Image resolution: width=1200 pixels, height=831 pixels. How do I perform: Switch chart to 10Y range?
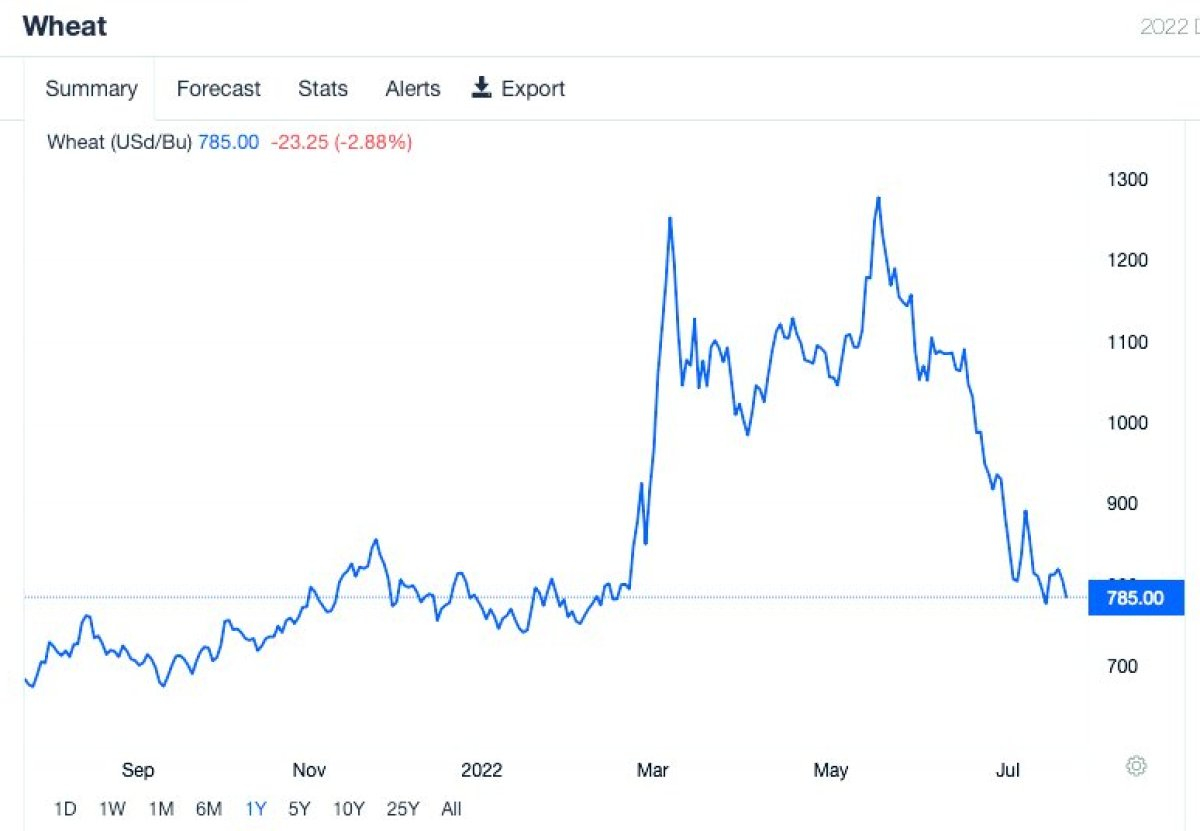[x=349, y=809]
